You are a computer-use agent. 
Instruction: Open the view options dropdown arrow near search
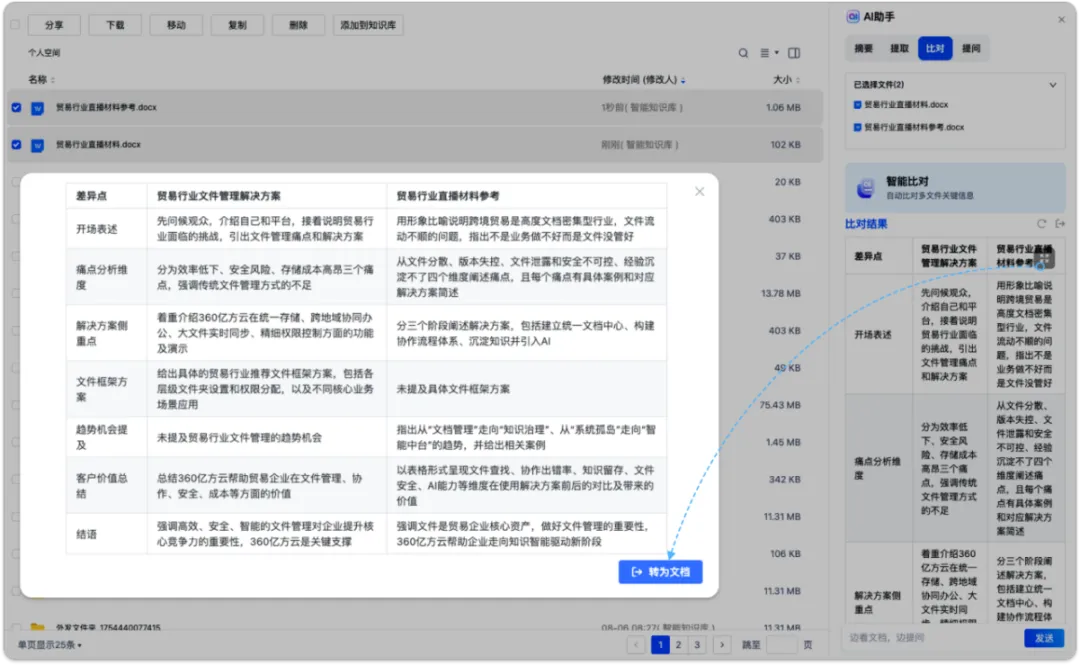point(778,52)
